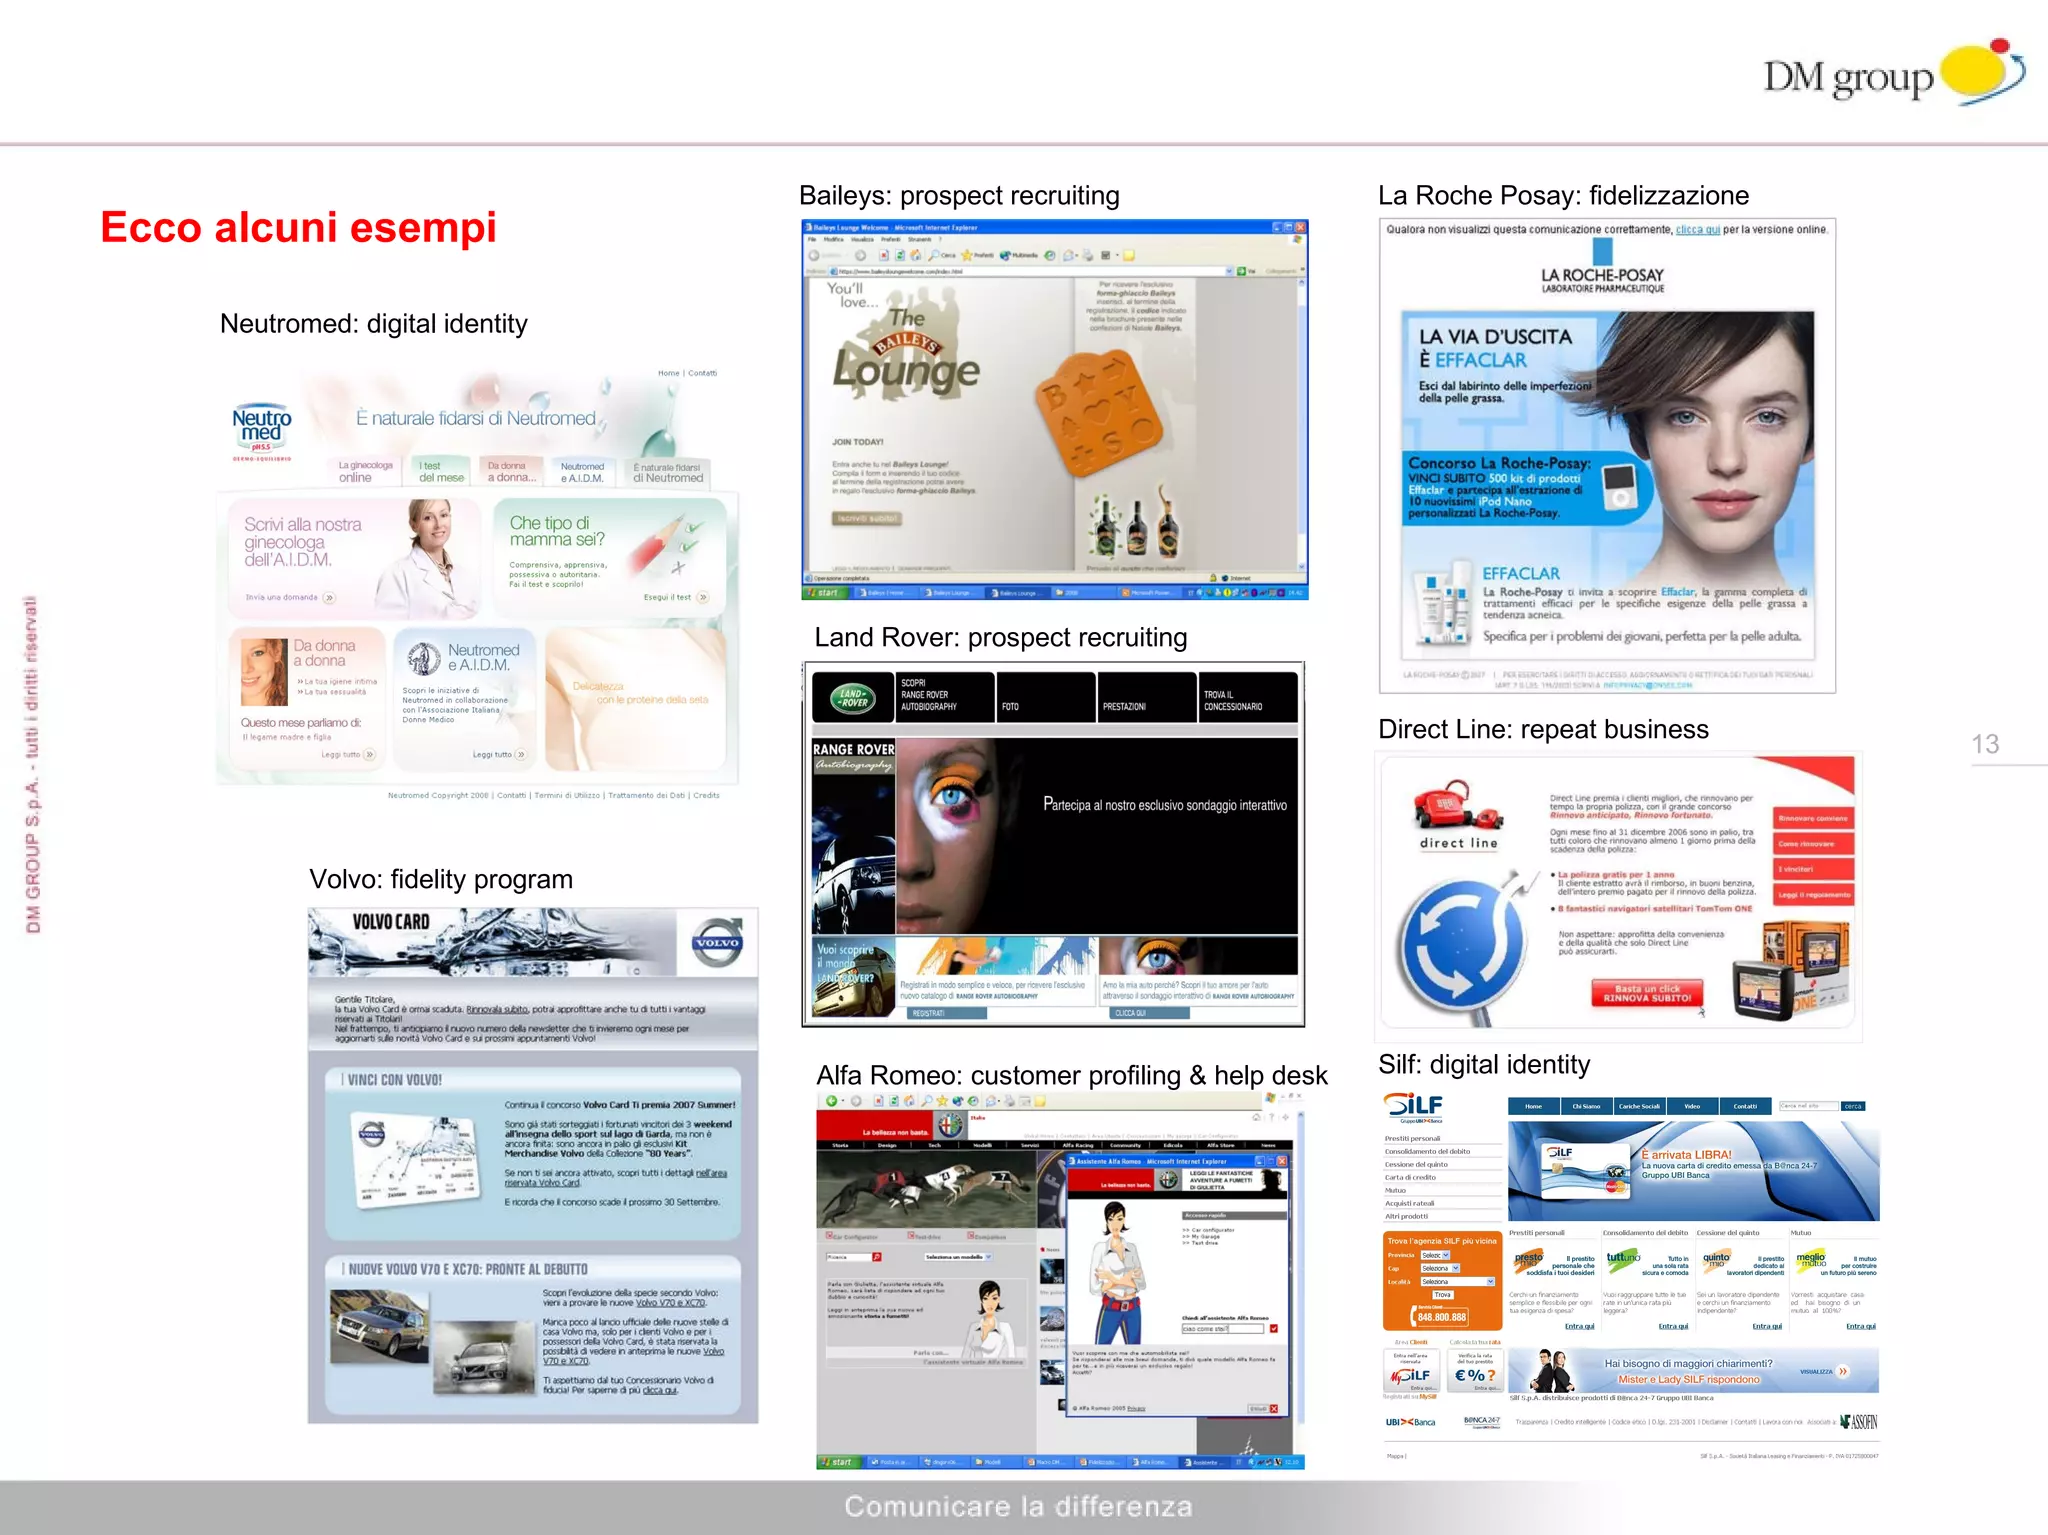This screenshot has height=1535, width=2048.
Task: Click the 'Rinnova subito!' button in Direct Line email
Action: pyautogui.click(x=1647, y=994)
